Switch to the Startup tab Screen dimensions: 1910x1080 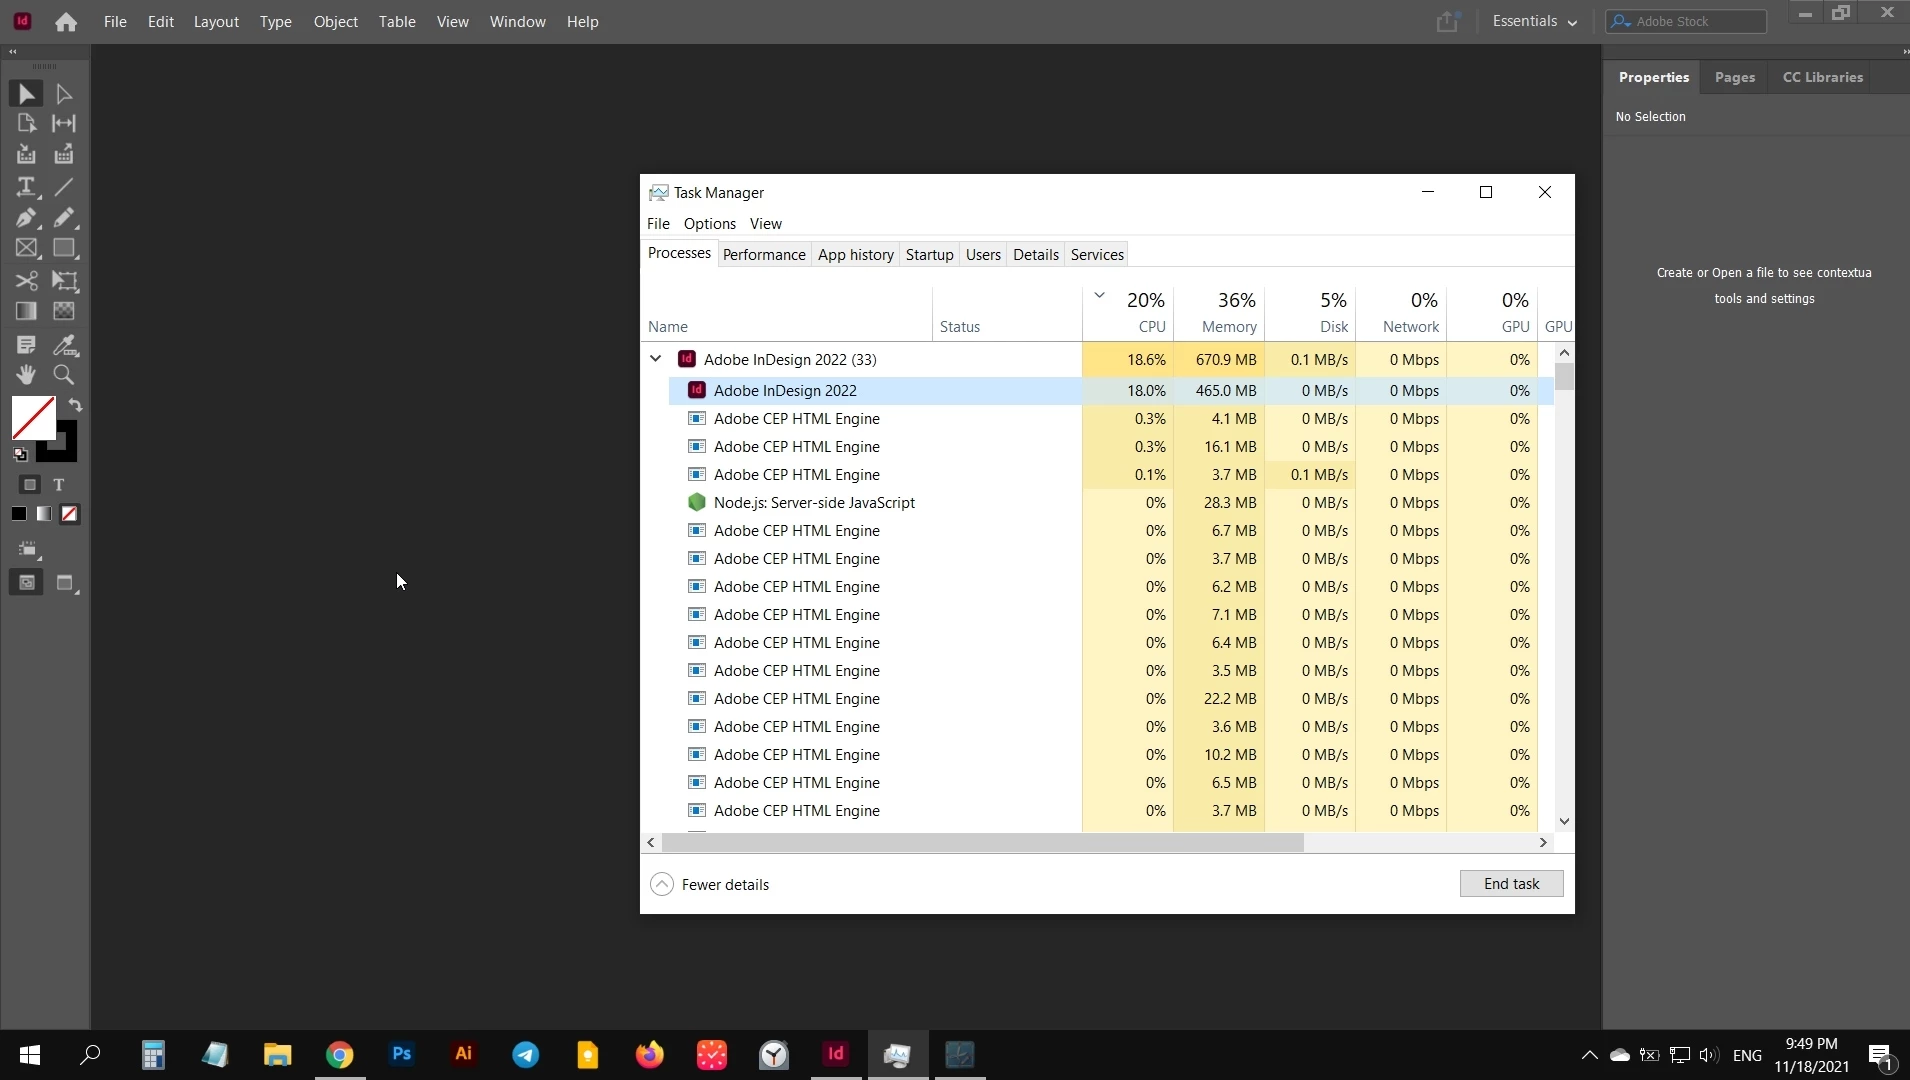tap(929, 255)
